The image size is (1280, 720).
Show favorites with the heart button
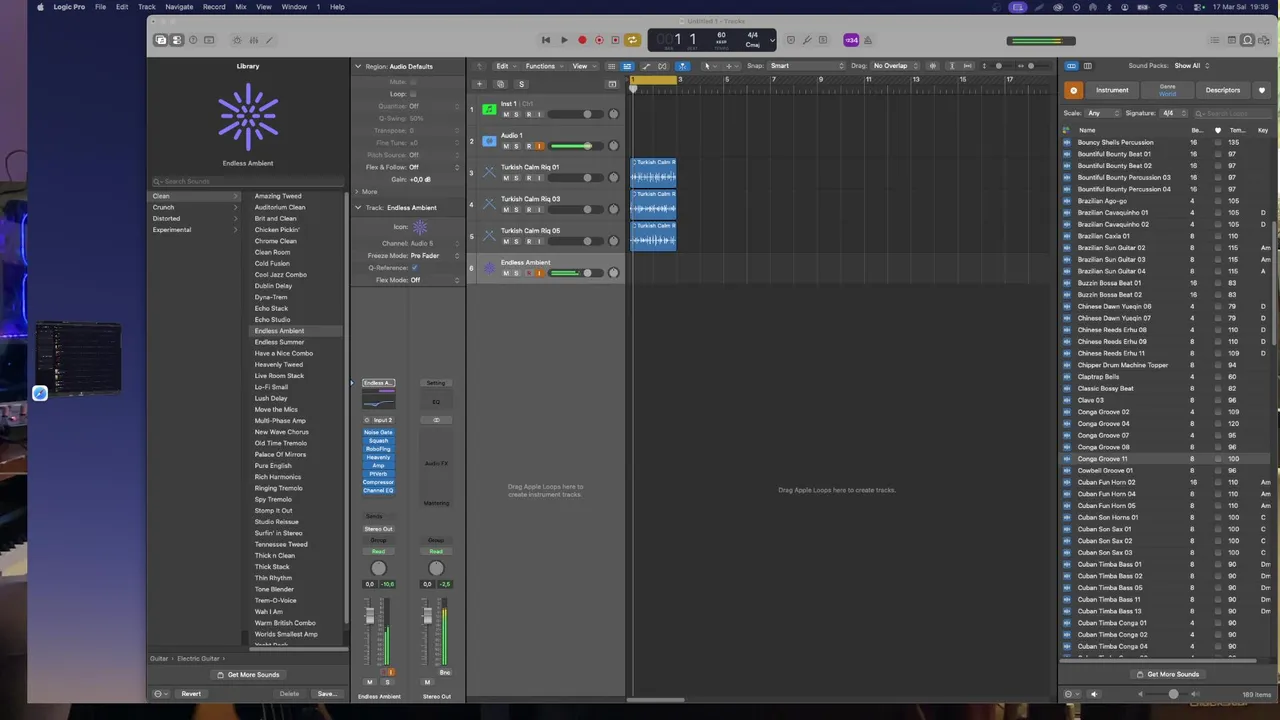pos(1262,90)
